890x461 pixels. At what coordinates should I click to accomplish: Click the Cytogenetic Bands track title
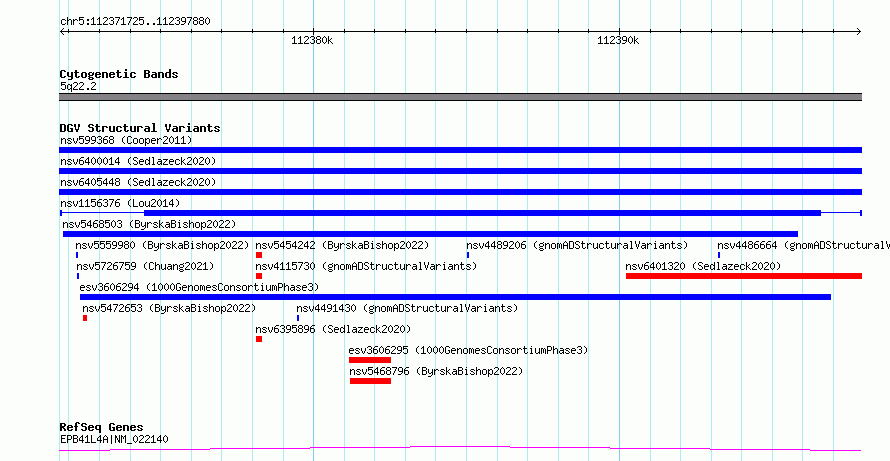[119, 74]
